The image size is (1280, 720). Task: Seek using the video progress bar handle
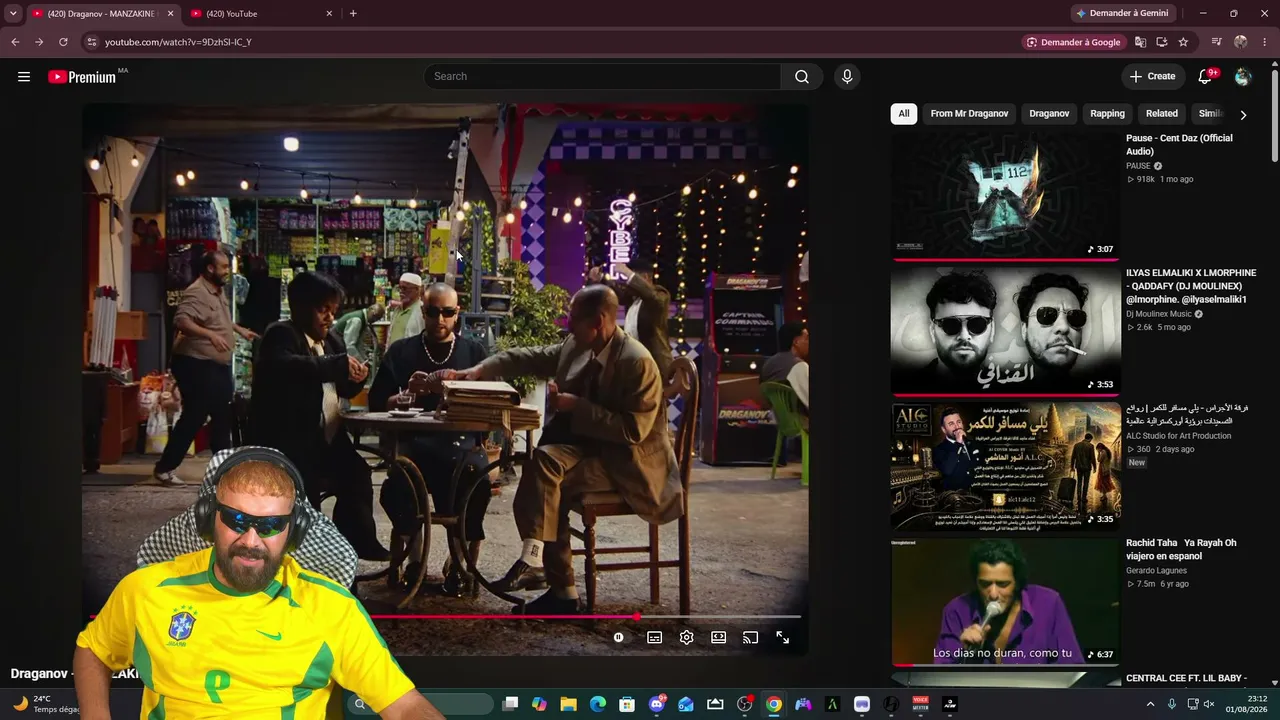[638, 617]
